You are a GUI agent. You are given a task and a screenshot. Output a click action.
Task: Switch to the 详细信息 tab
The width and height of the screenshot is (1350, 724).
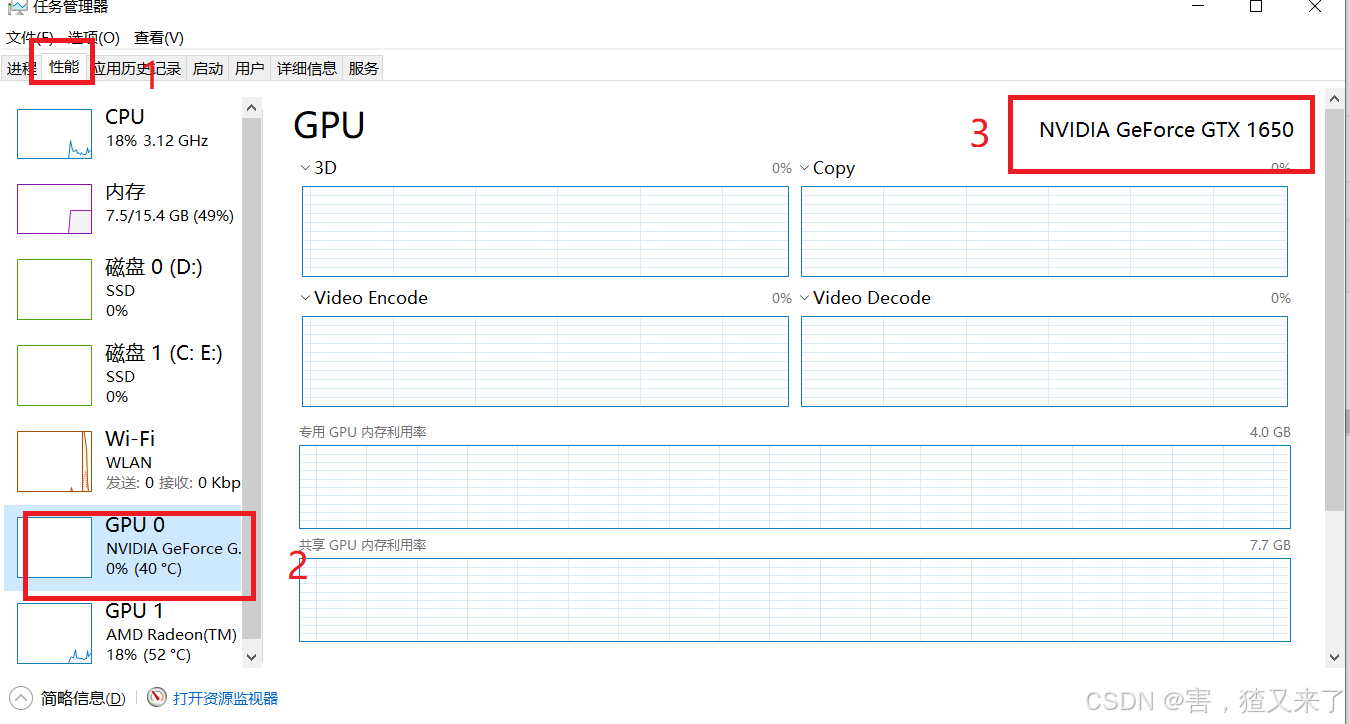click(x=307, y=68)
